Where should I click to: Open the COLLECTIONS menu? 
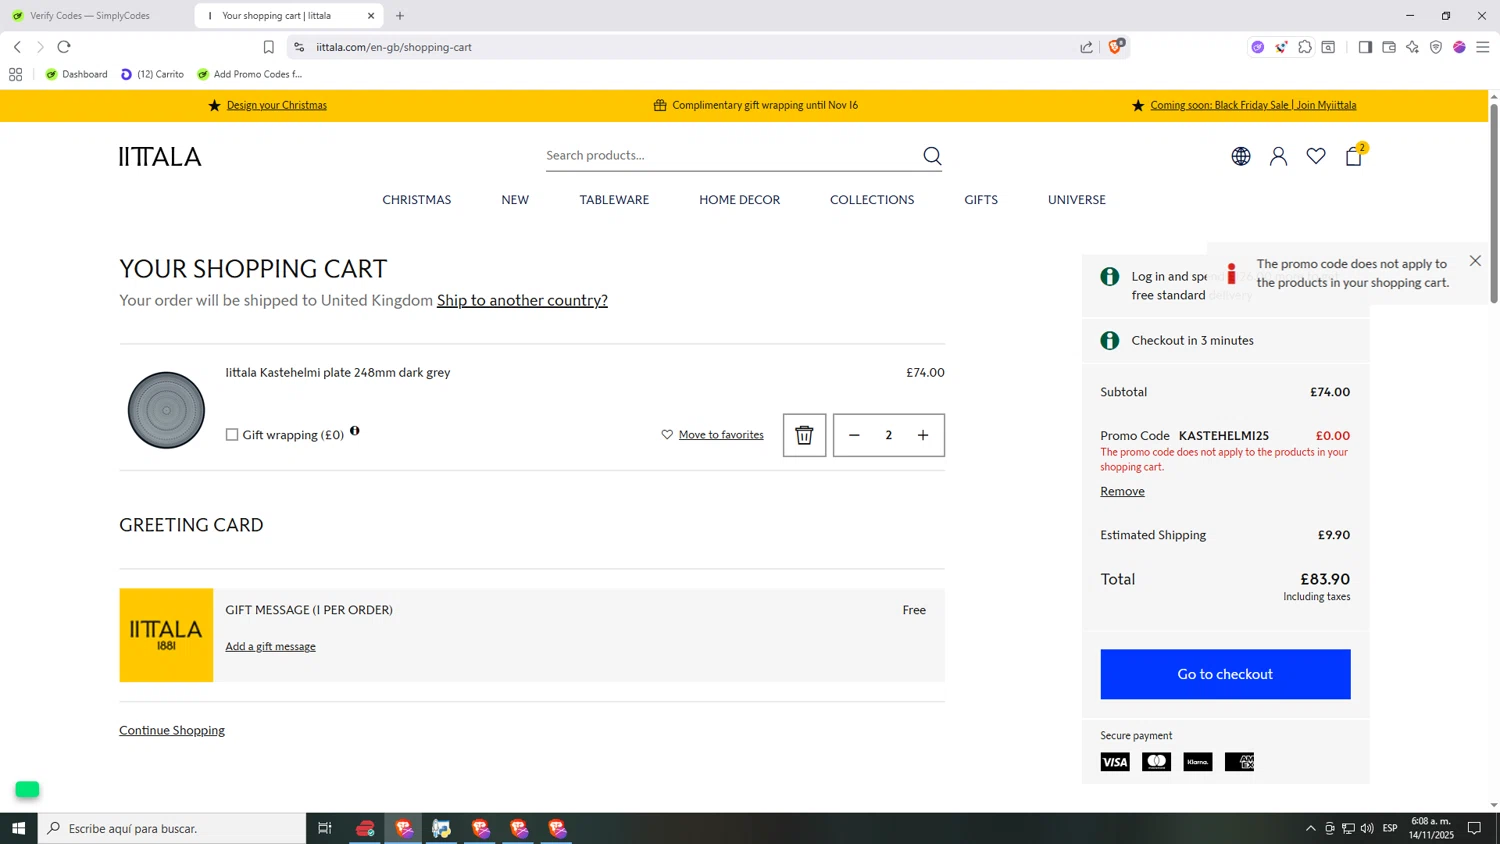[x=872, y=200]
